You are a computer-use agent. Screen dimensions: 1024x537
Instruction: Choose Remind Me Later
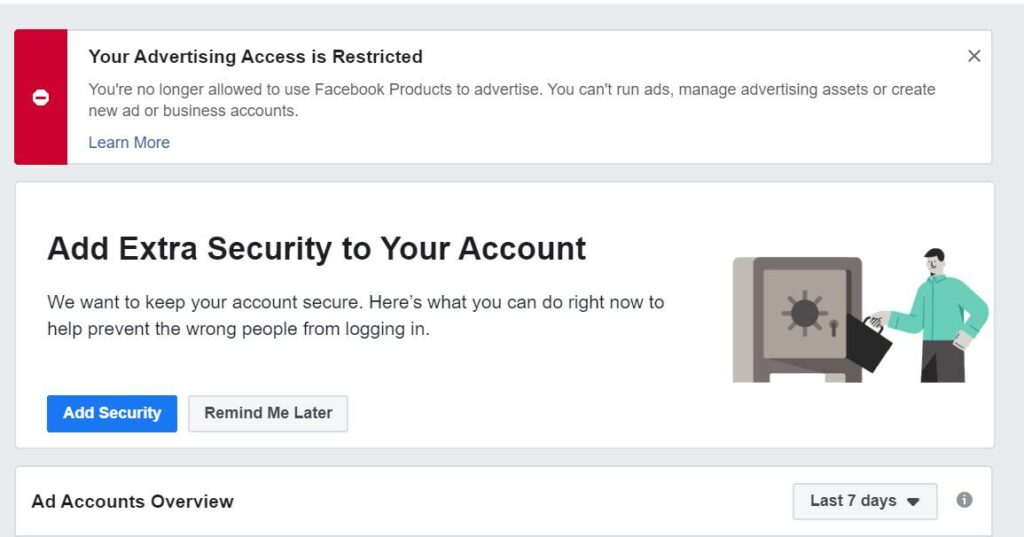(x=268, y=413)
